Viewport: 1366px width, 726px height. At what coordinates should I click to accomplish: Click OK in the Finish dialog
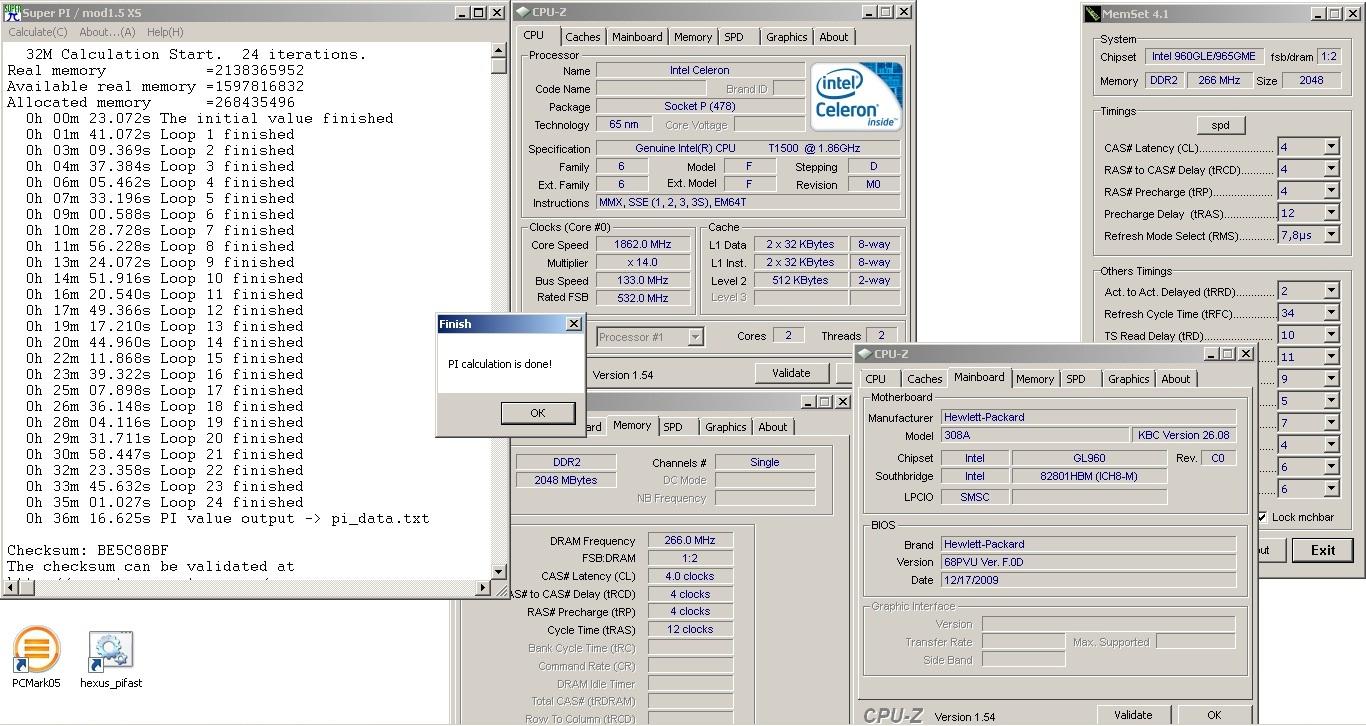pyautogui.click(x=537, y=413)
